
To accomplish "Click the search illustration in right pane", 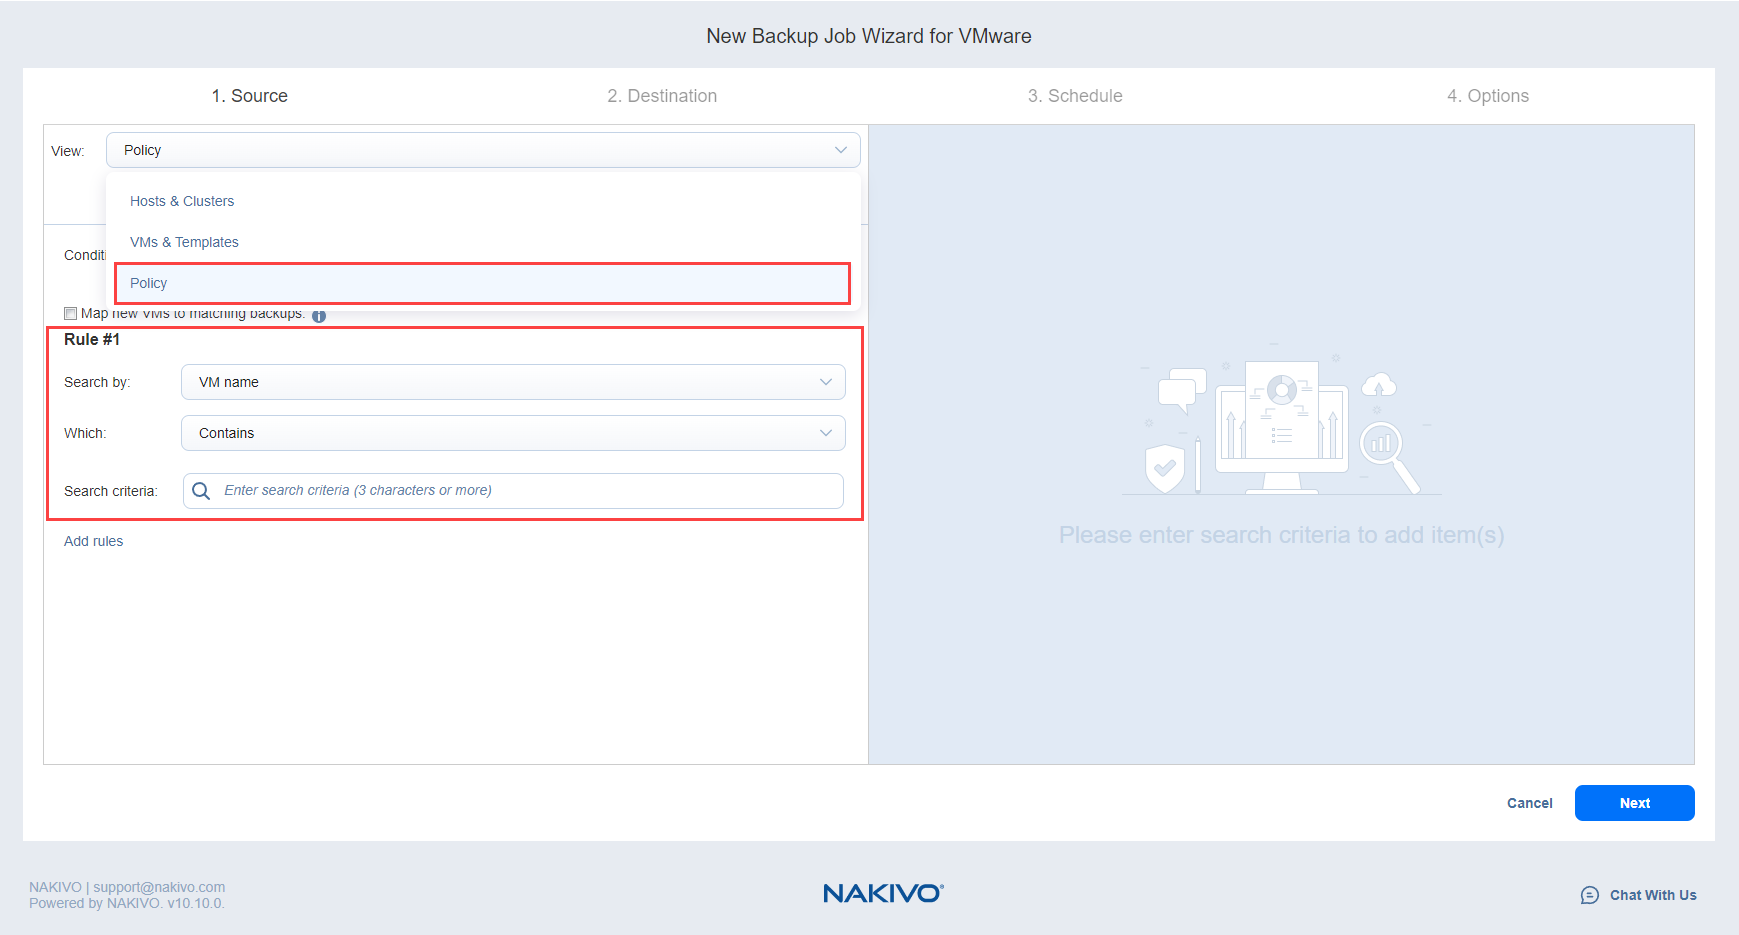I will click(x=1282, y=427).
